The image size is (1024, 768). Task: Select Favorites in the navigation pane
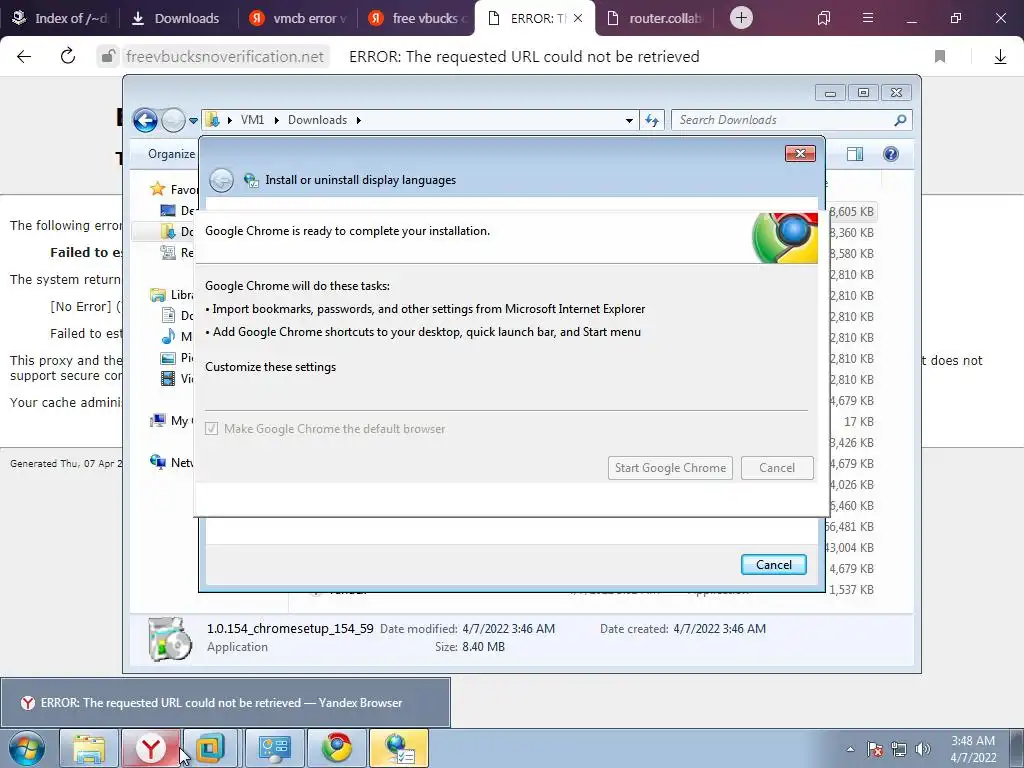[x=174, y=189]
